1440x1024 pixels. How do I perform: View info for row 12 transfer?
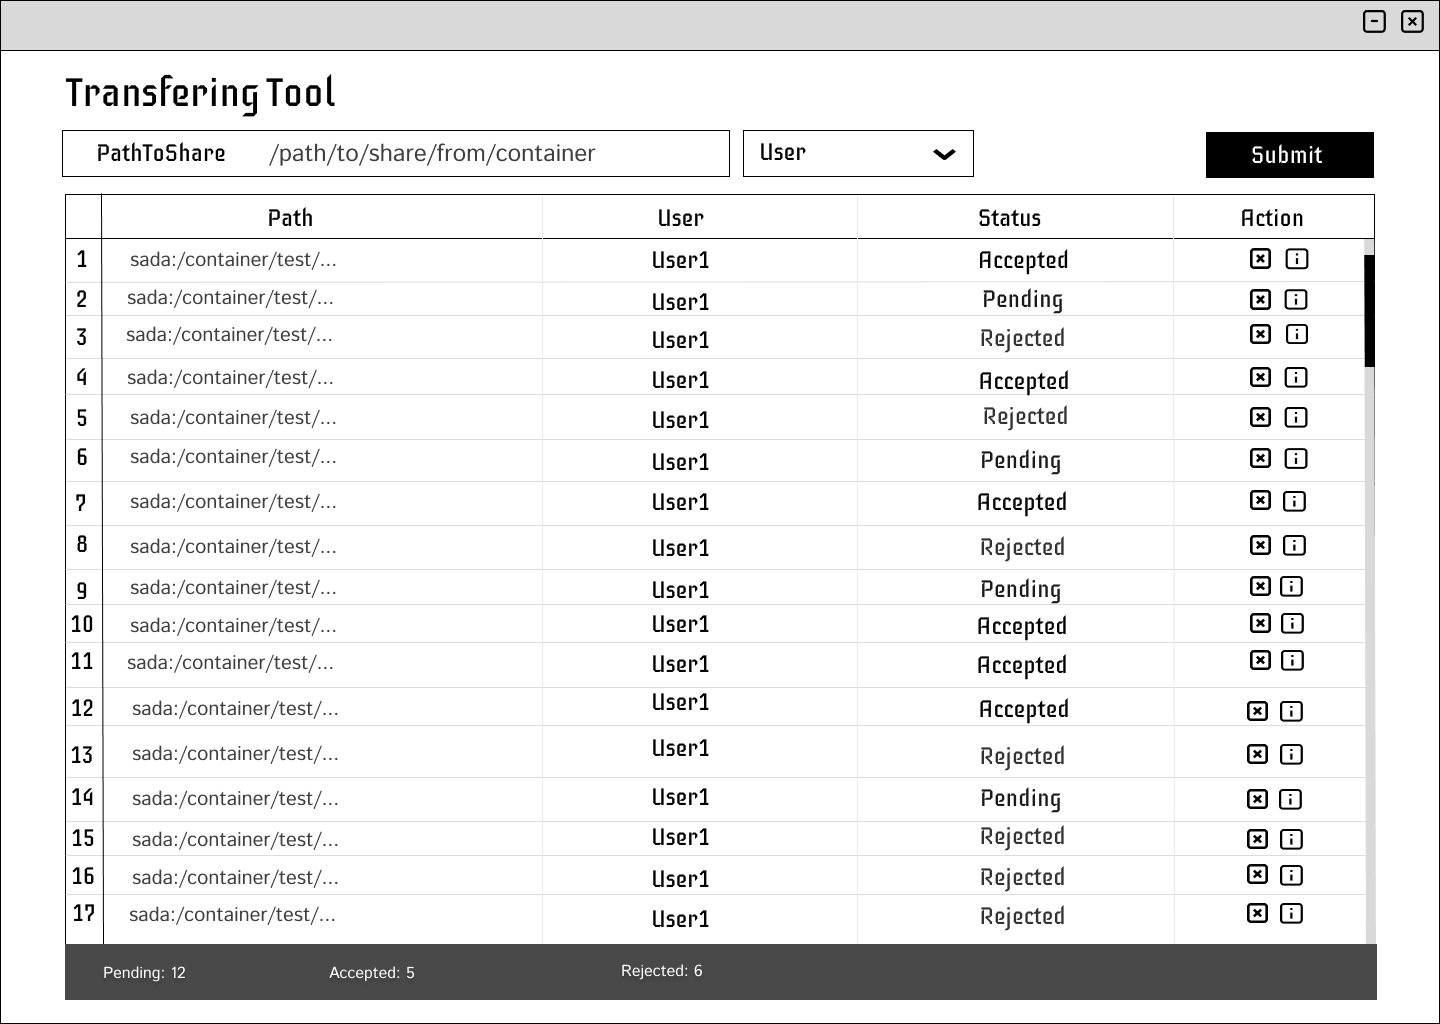click(x=1291, y=711)
